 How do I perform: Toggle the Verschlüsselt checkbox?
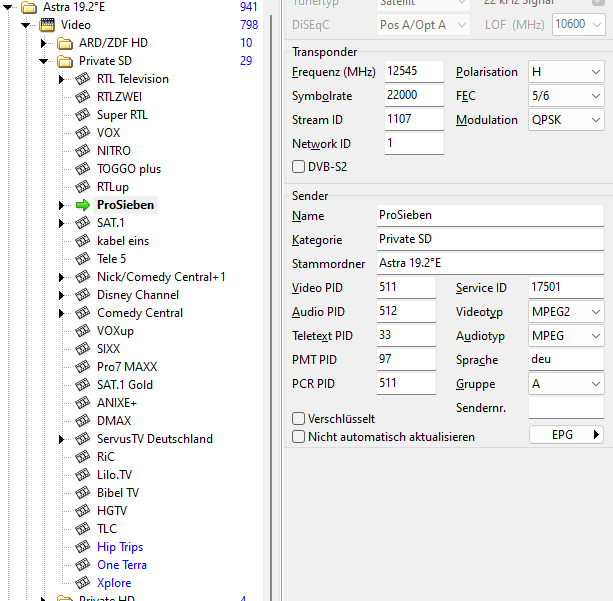click(x=298, y=419)
